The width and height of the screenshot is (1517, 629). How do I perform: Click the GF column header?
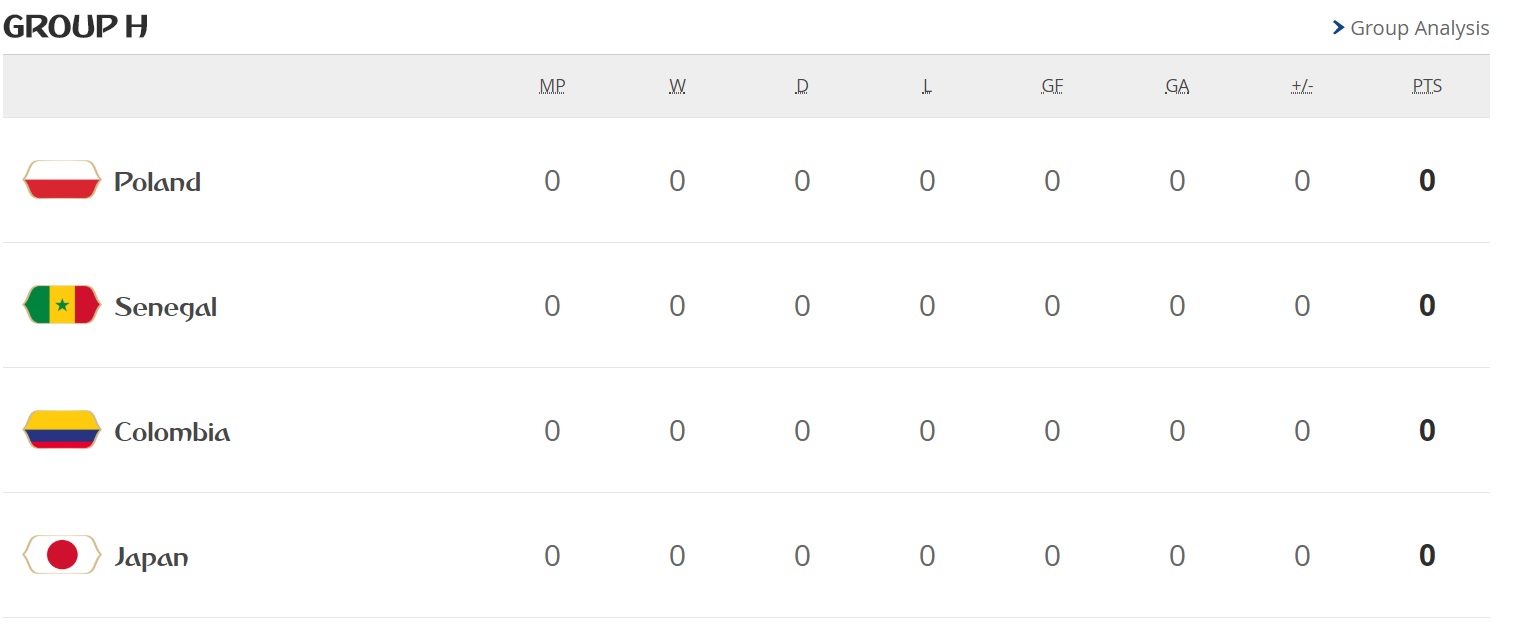[x=1052, y=86]
